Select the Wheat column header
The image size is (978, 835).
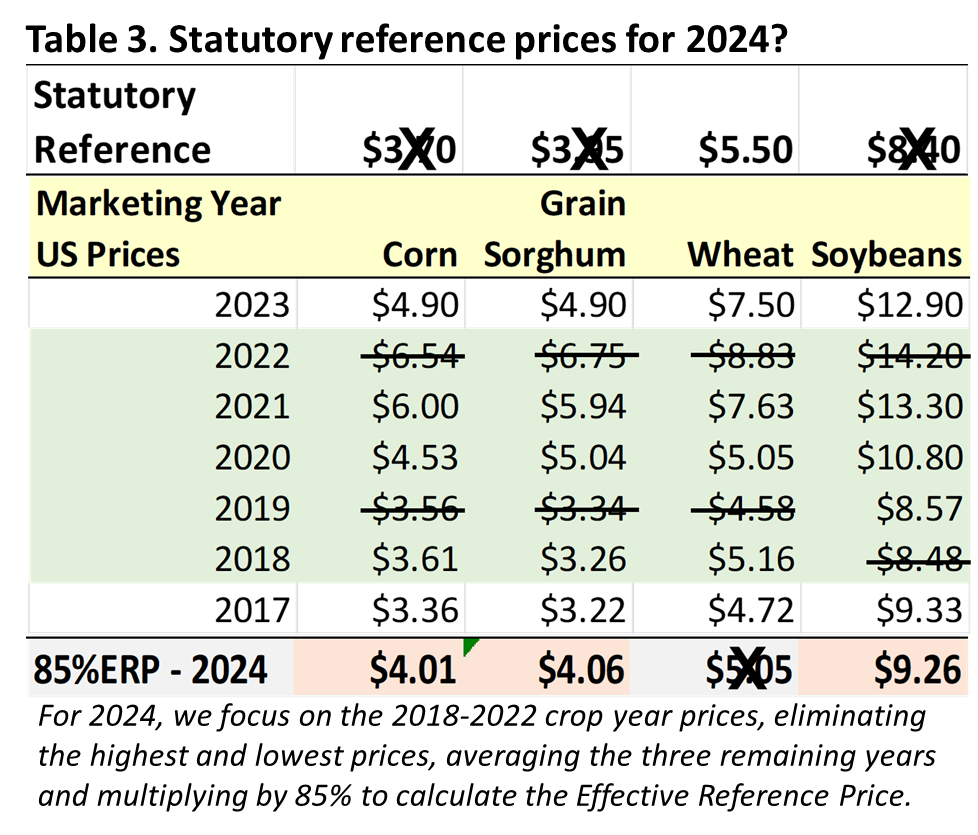click(740, 255)
